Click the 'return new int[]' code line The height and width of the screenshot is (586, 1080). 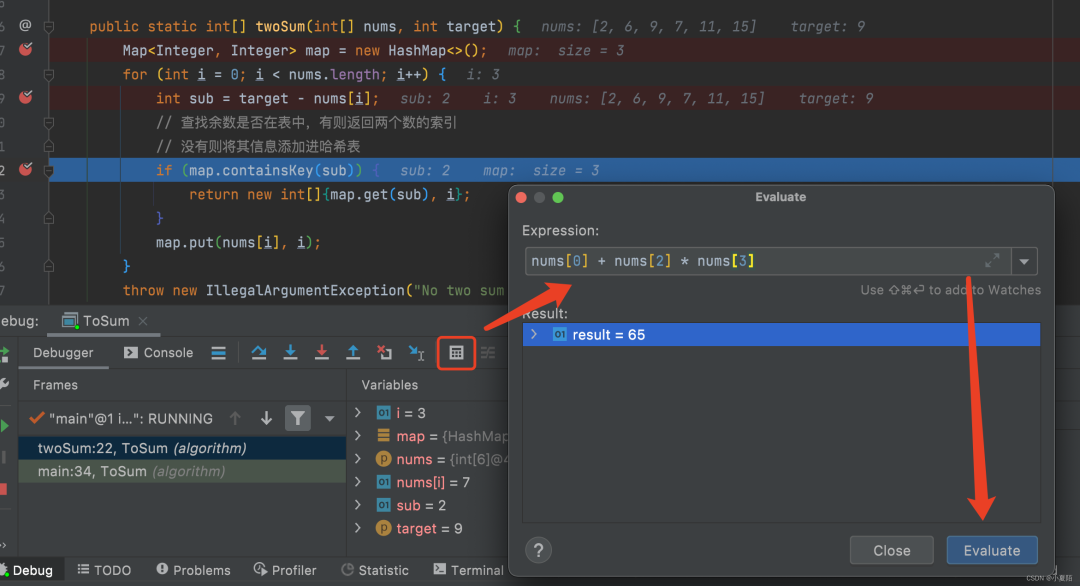pos(329,194)
